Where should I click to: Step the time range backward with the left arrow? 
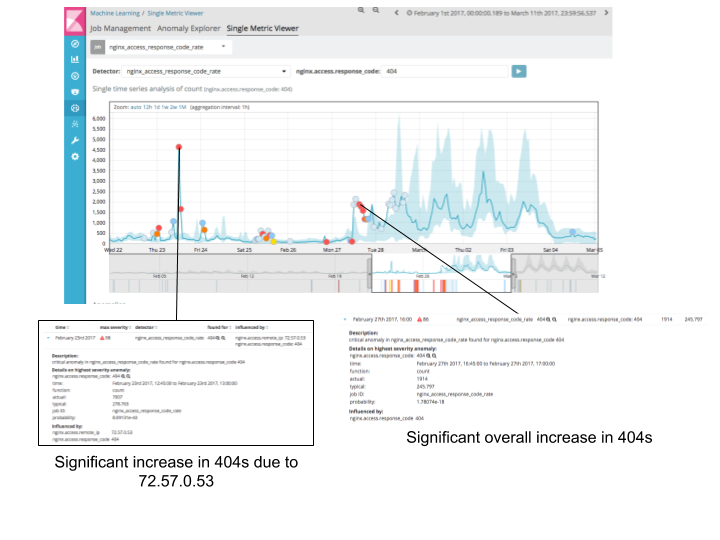click(396, 13)
